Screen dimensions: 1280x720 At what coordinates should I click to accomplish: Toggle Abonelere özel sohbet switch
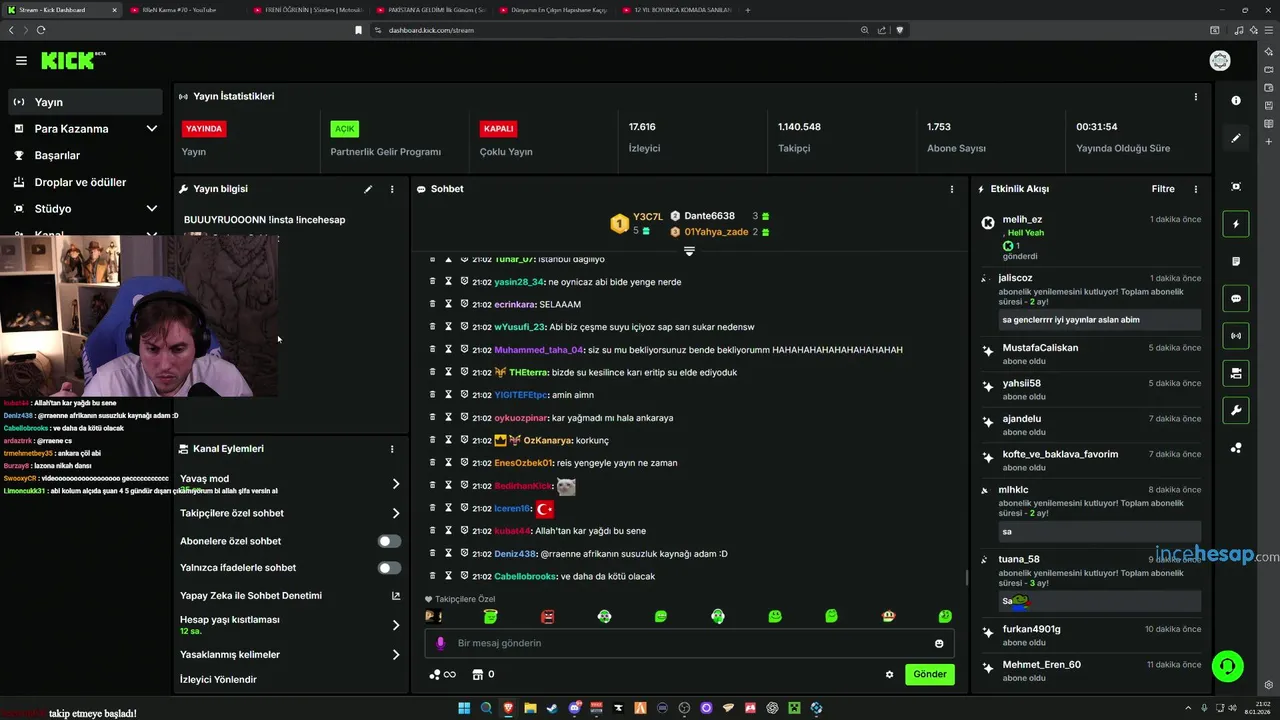389,541
